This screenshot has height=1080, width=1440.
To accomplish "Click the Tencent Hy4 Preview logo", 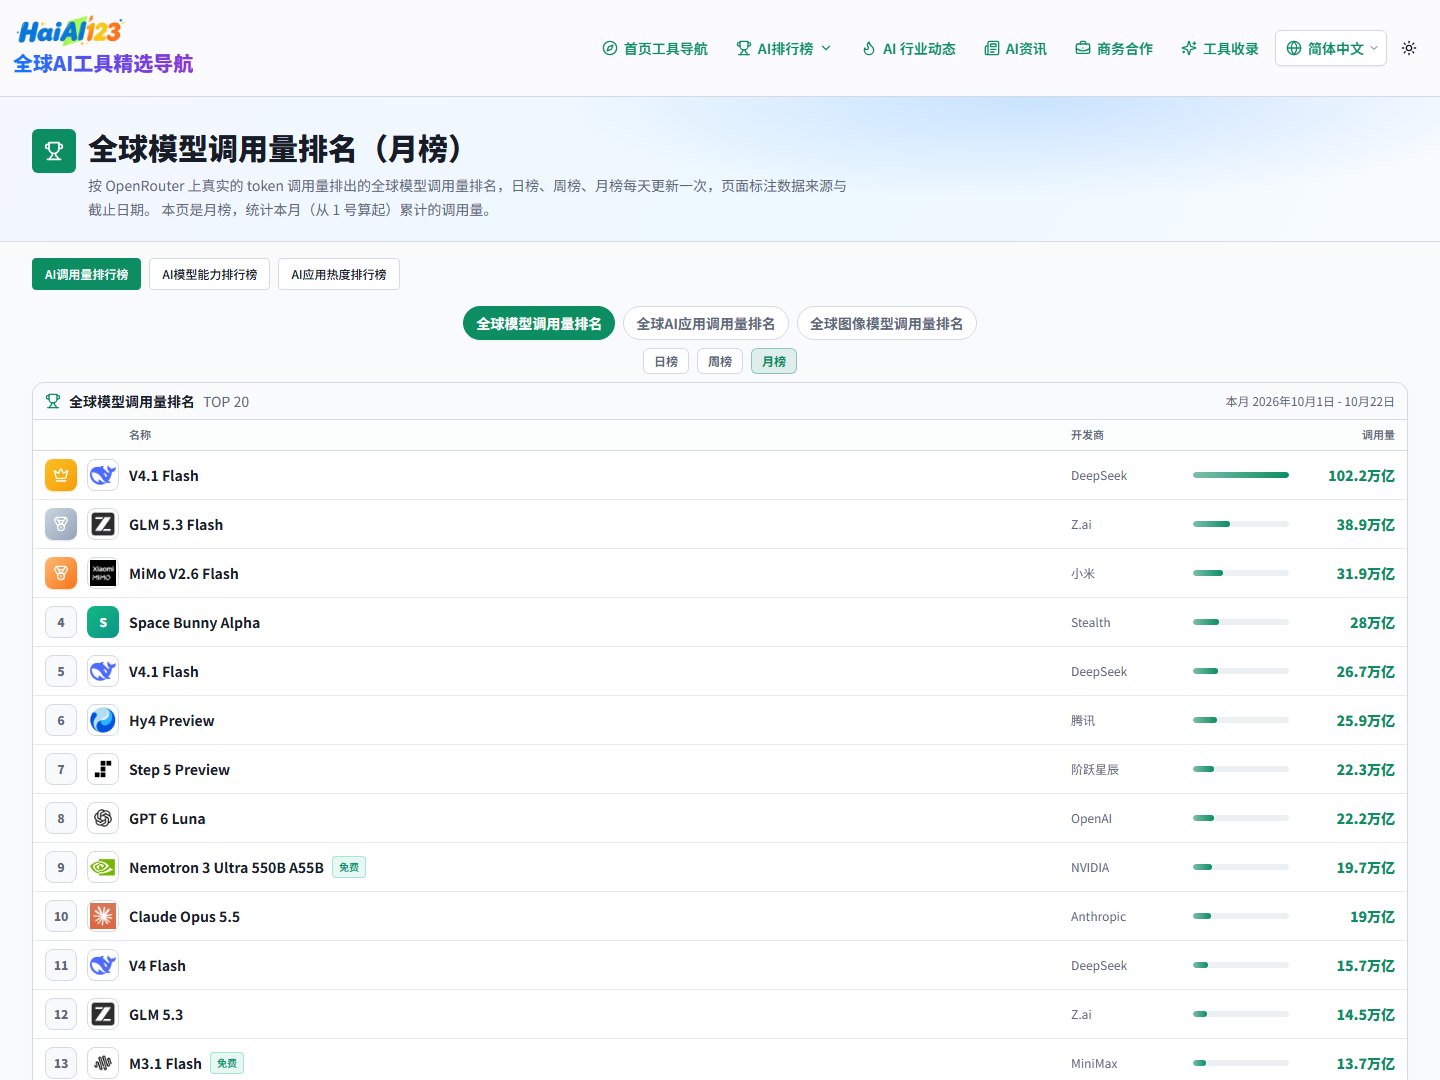I will pyautogui.click(x=103, y=720).
